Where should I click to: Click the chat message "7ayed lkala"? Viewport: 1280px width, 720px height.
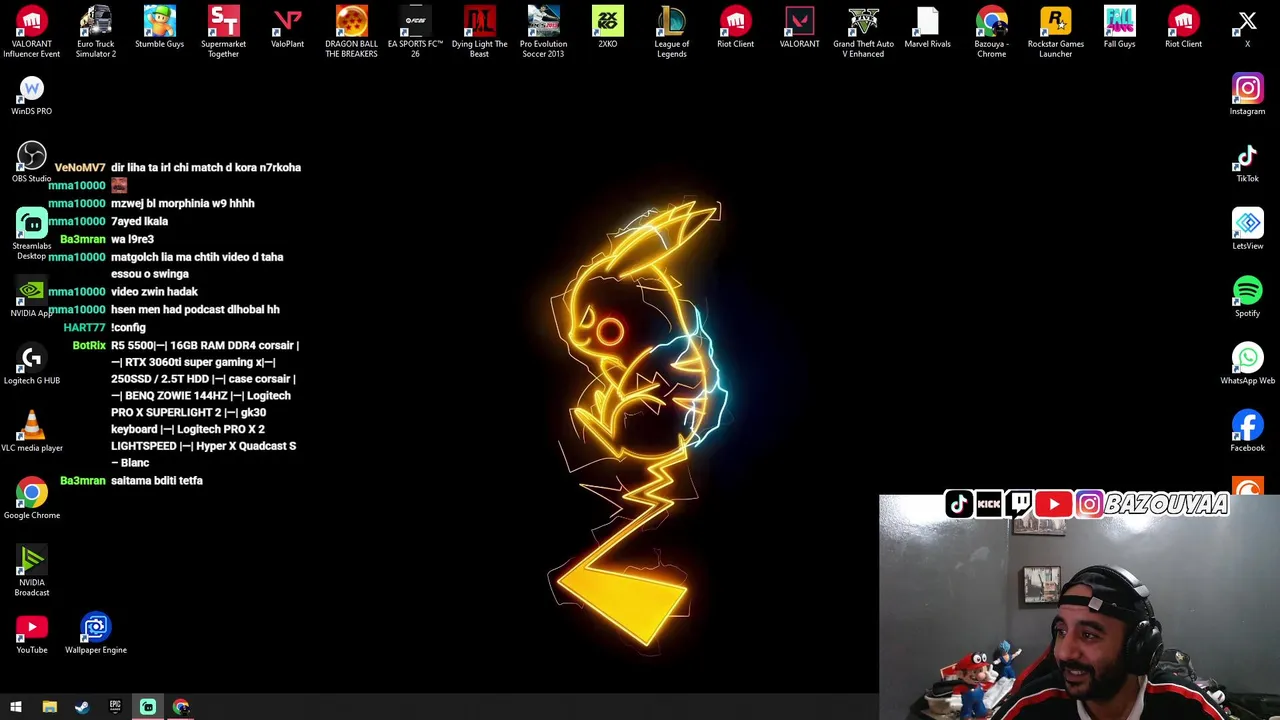pos(139,221)
